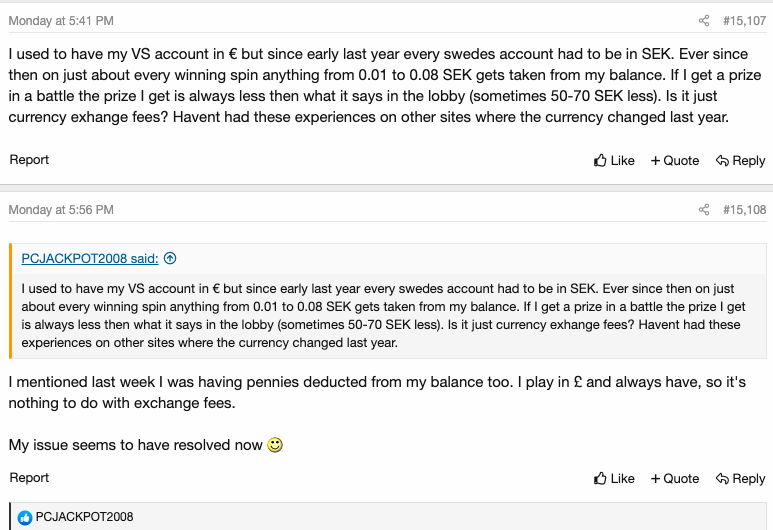Open post number #15,107 permalink

tap(744, 21)
